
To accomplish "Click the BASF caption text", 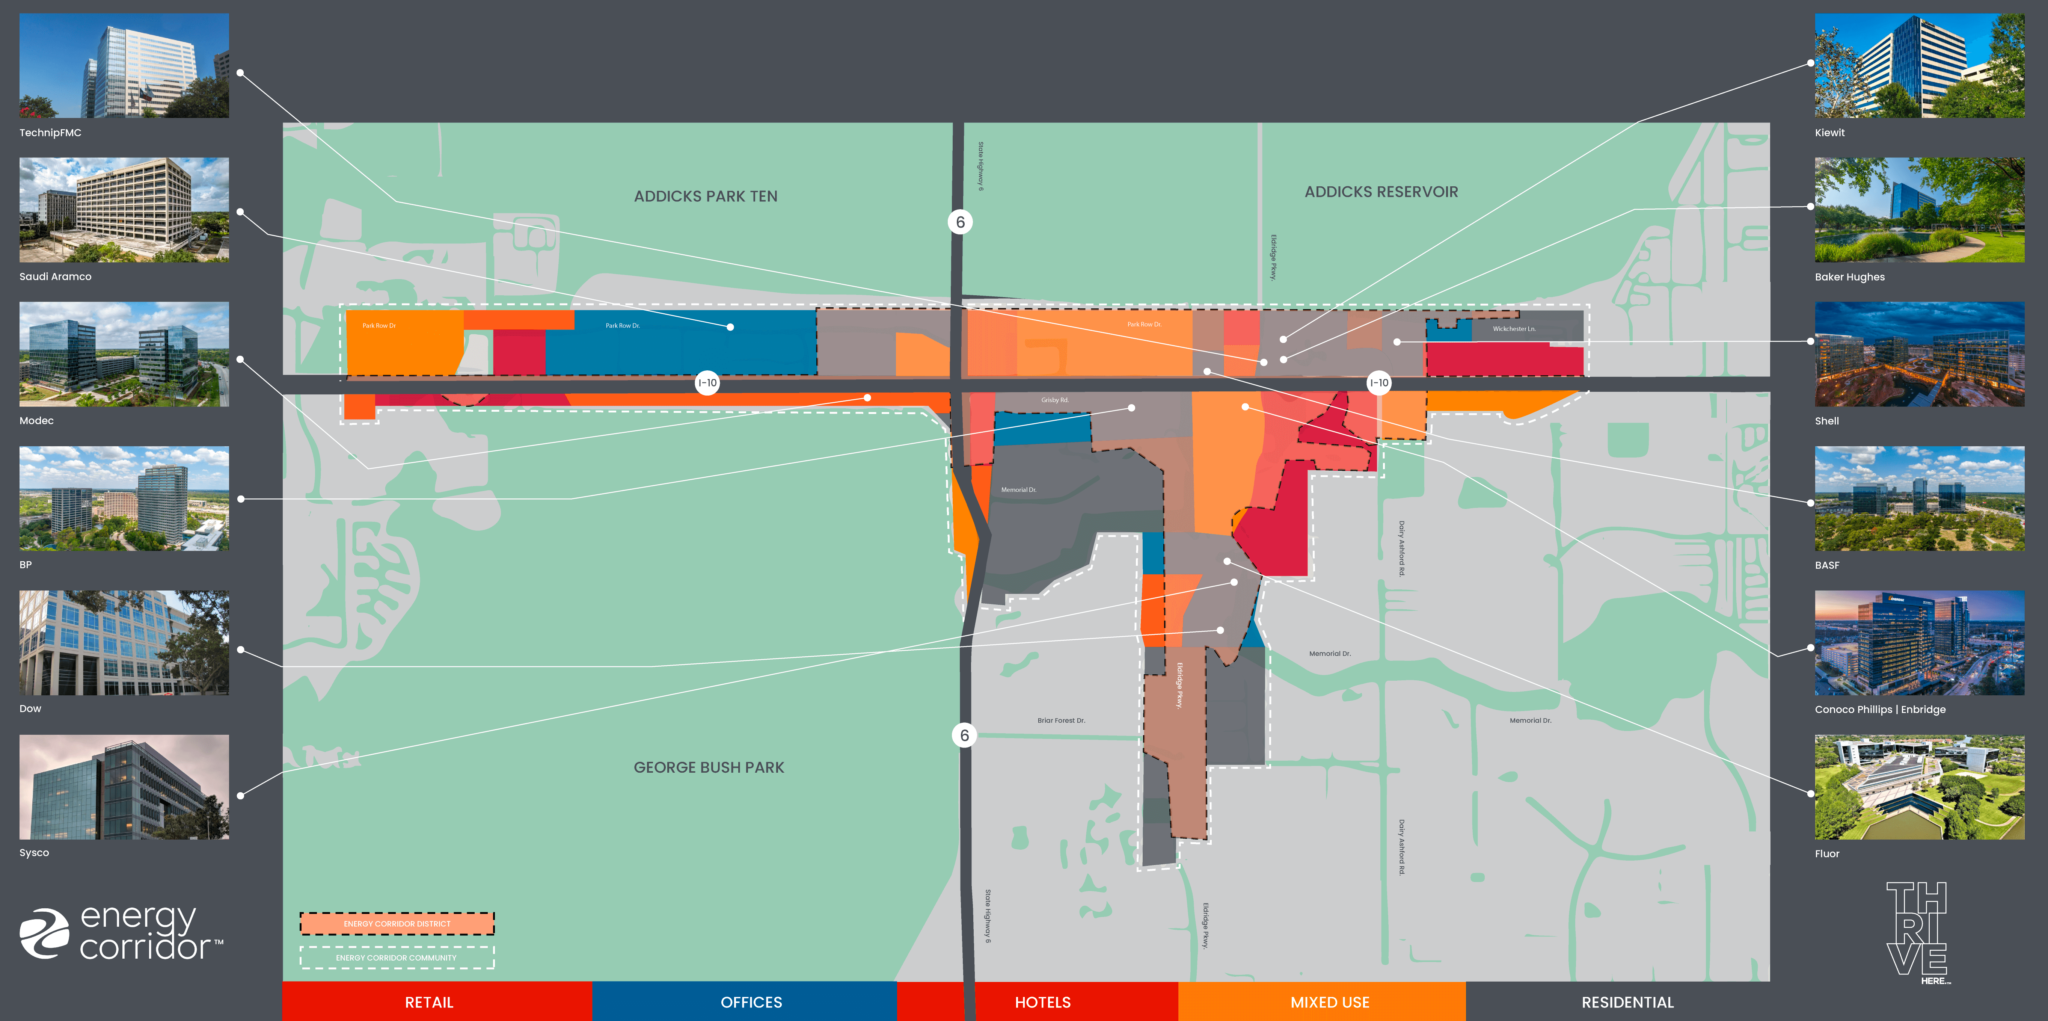I will click(x=1827, y=565).
